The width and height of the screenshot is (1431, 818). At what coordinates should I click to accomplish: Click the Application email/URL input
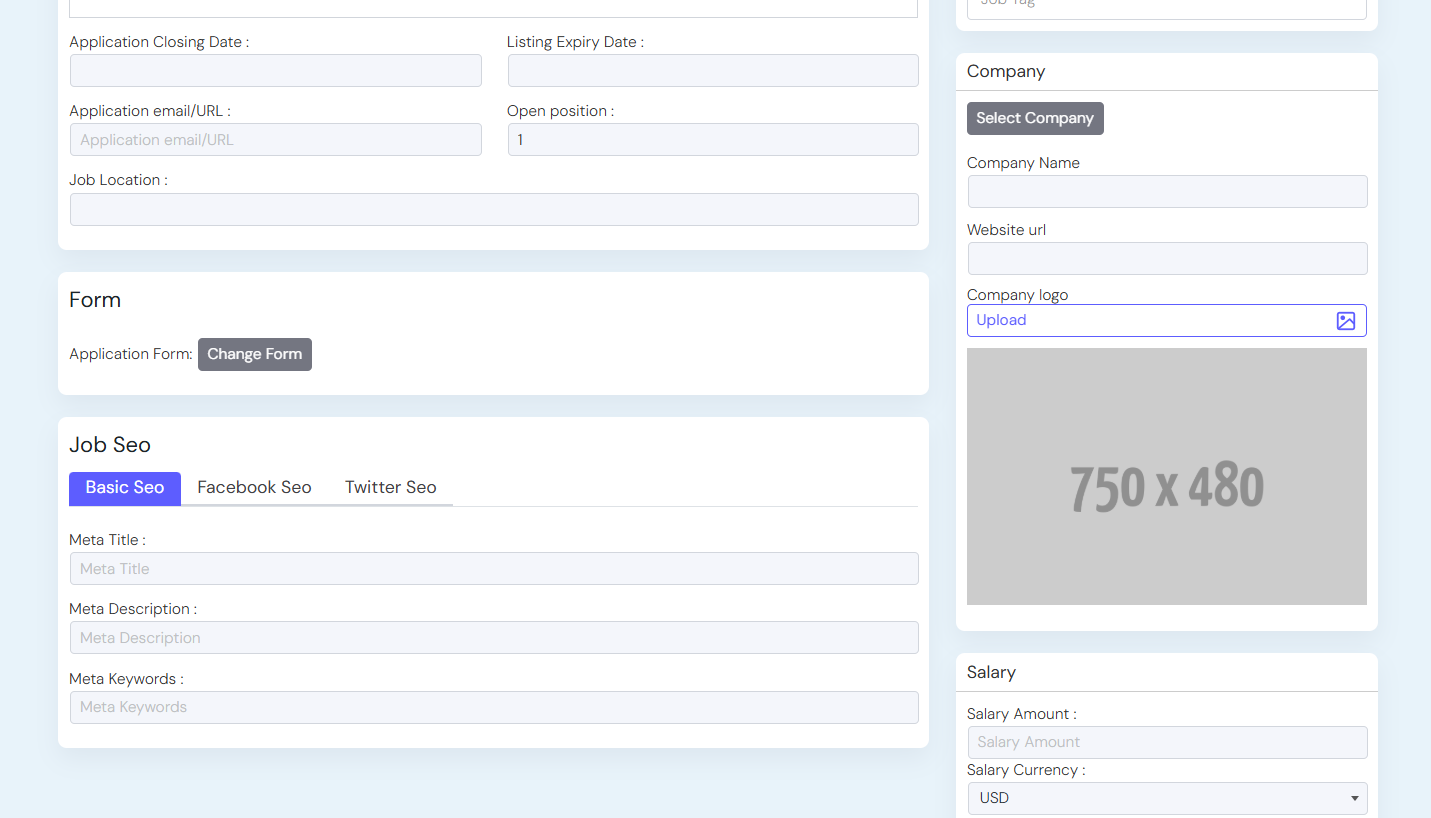275,140
